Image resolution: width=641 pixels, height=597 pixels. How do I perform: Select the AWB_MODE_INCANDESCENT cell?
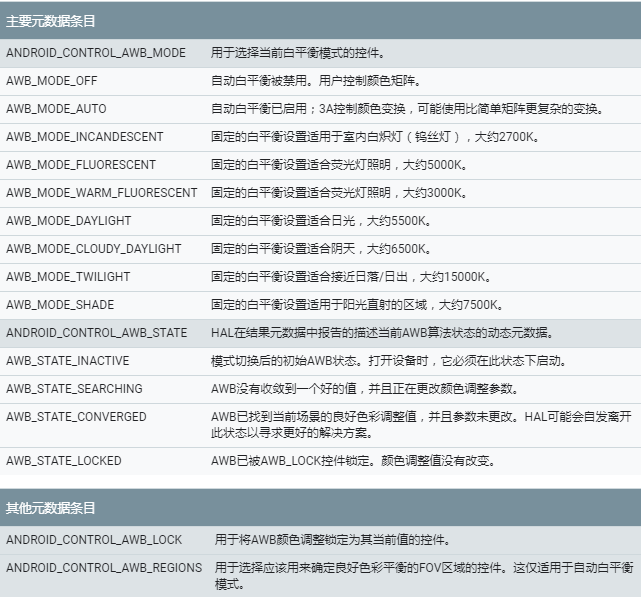click(x=85, y=137)
